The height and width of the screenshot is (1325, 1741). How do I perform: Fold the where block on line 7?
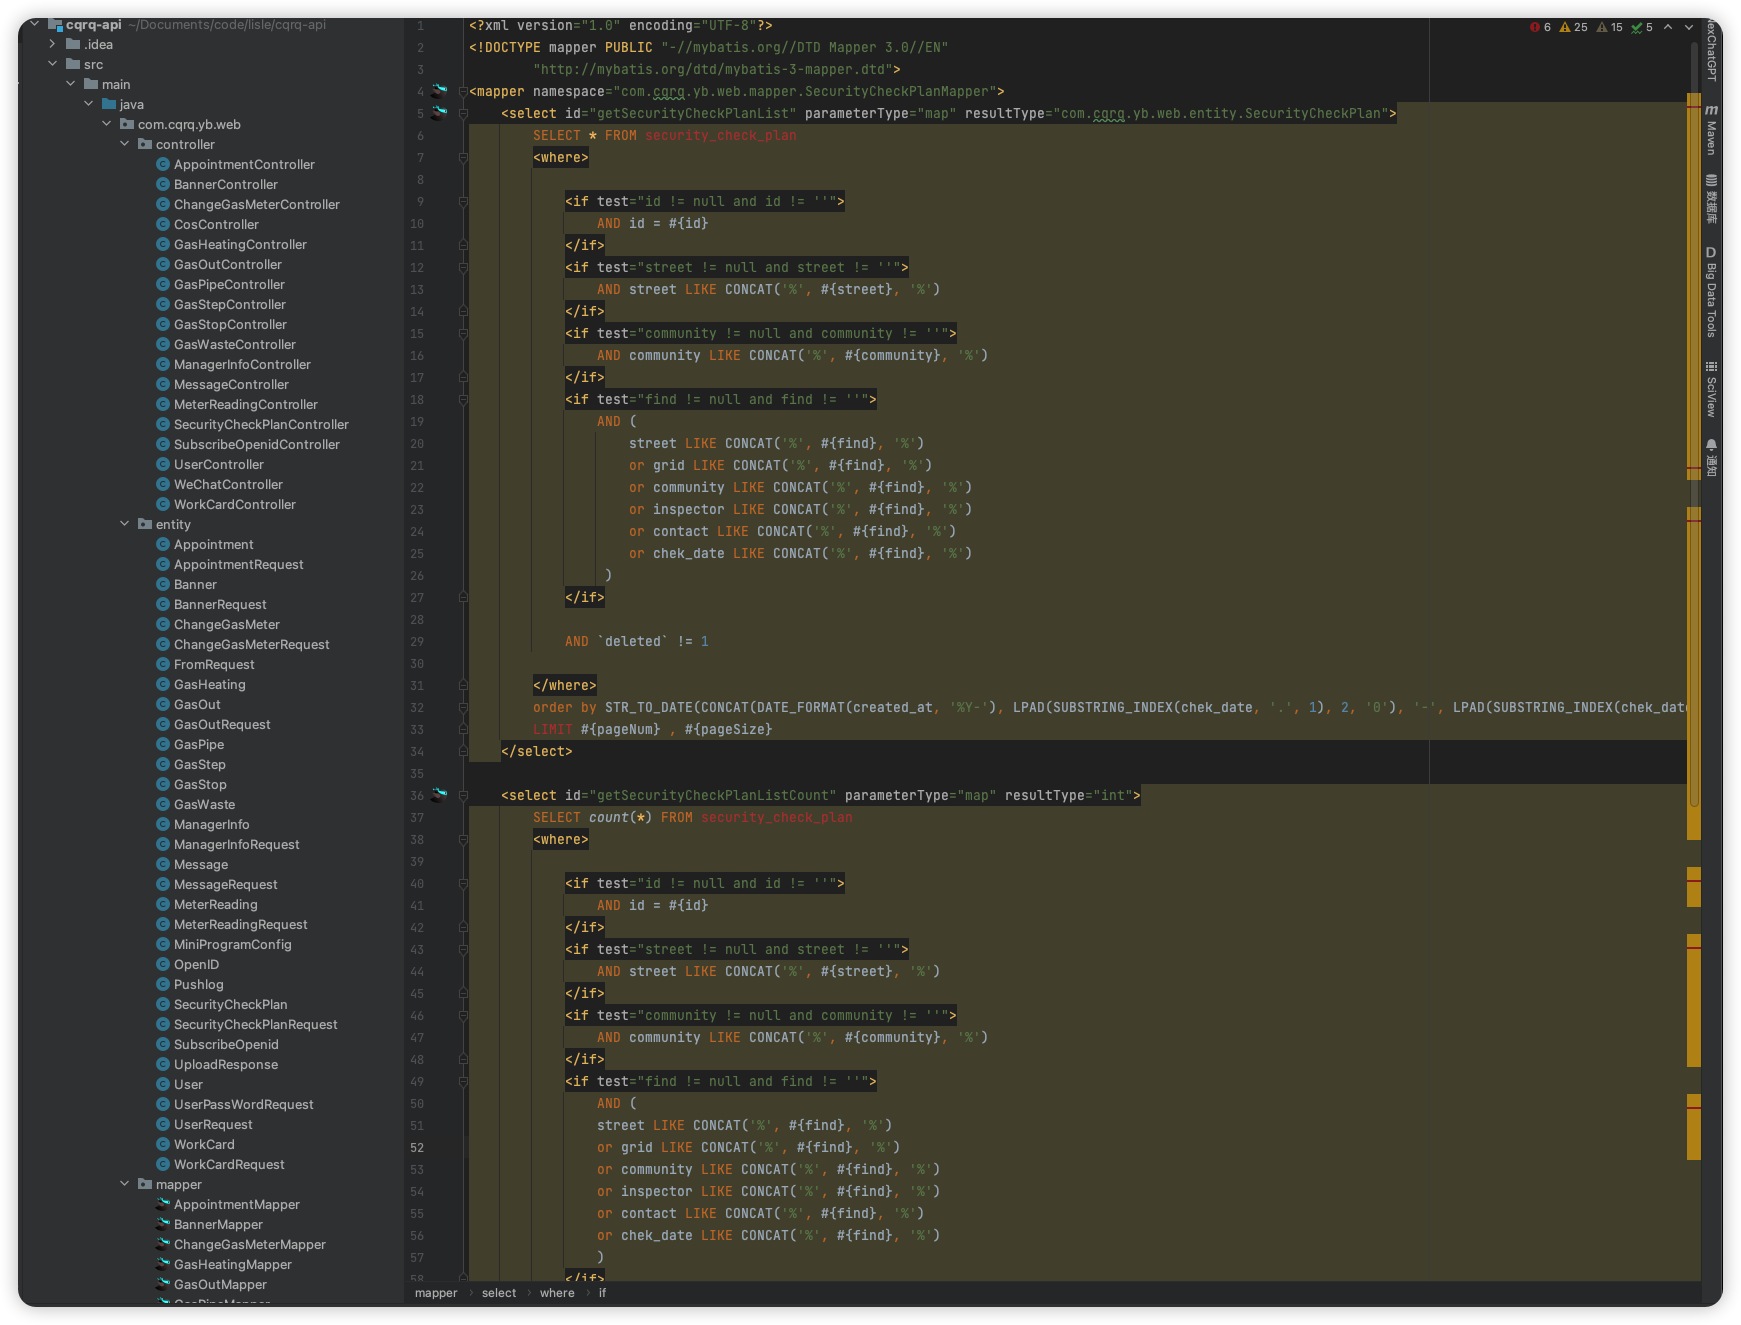point(463,157)
